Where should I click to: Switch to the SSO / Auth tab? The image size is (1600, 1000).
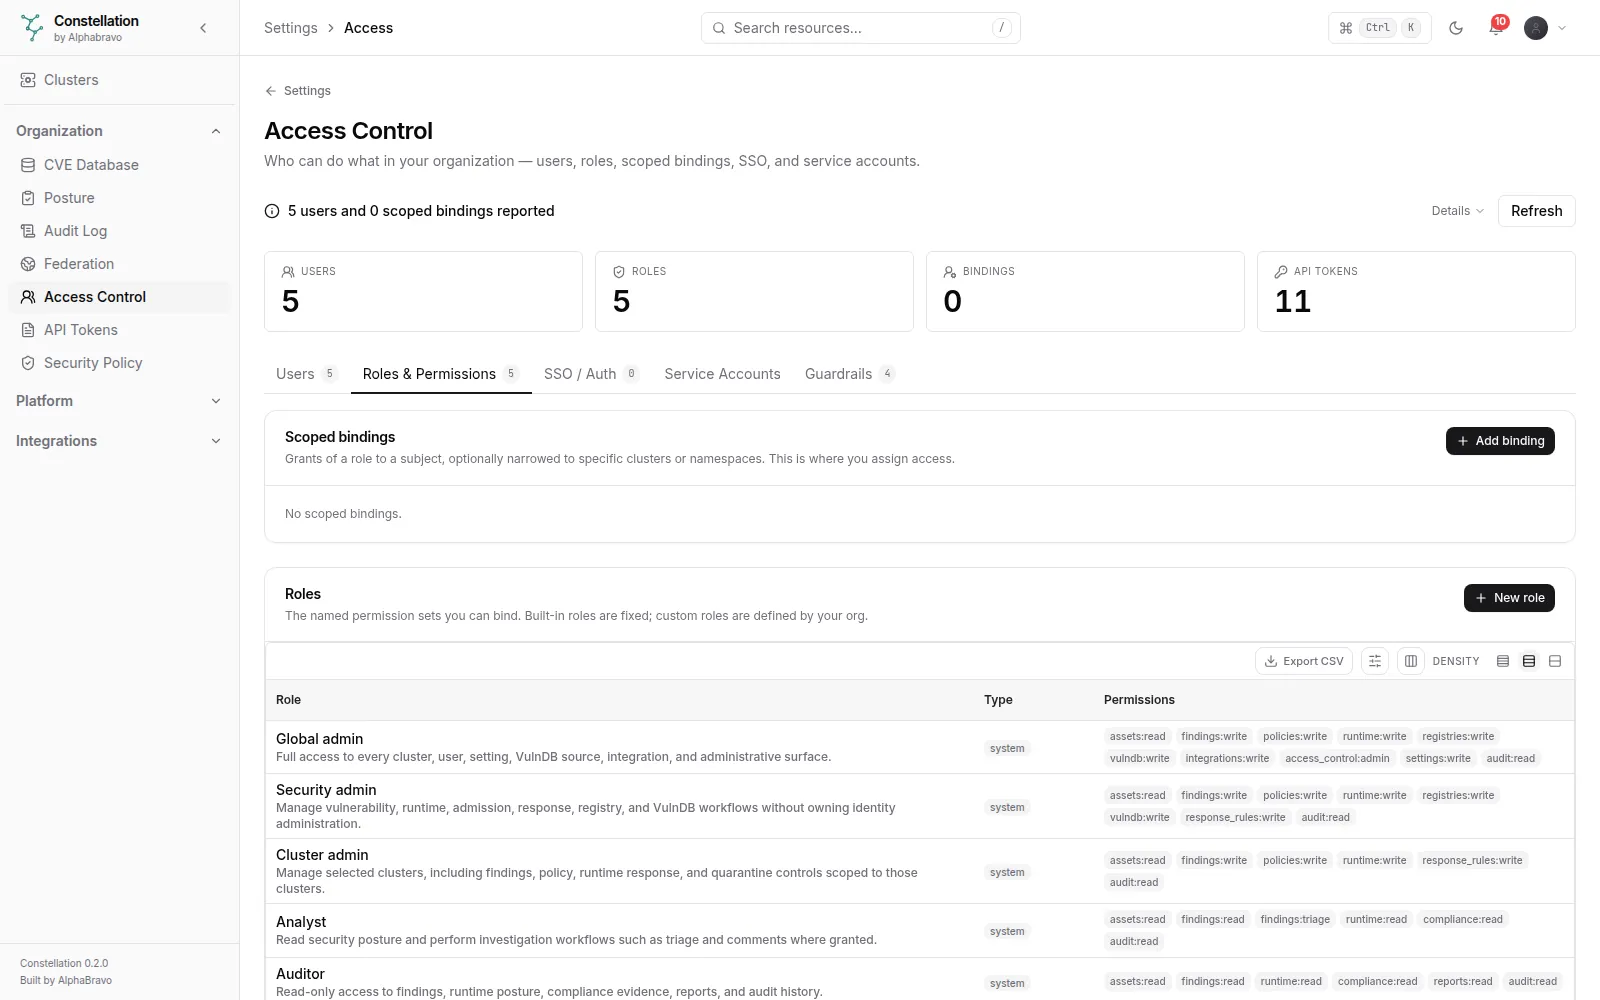(x=591, y=374)
